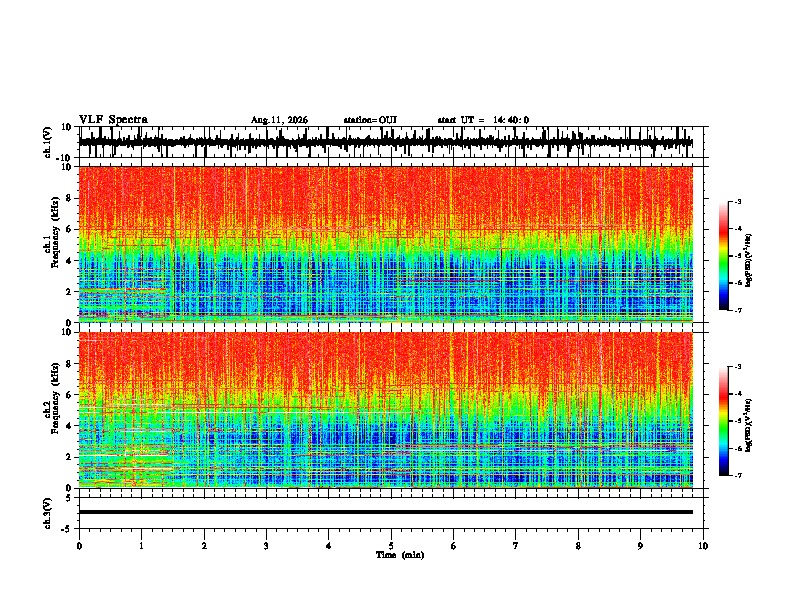Click time axis tick label "8"
The height and width of the screenshot is (612, 792).
[578, 546]
